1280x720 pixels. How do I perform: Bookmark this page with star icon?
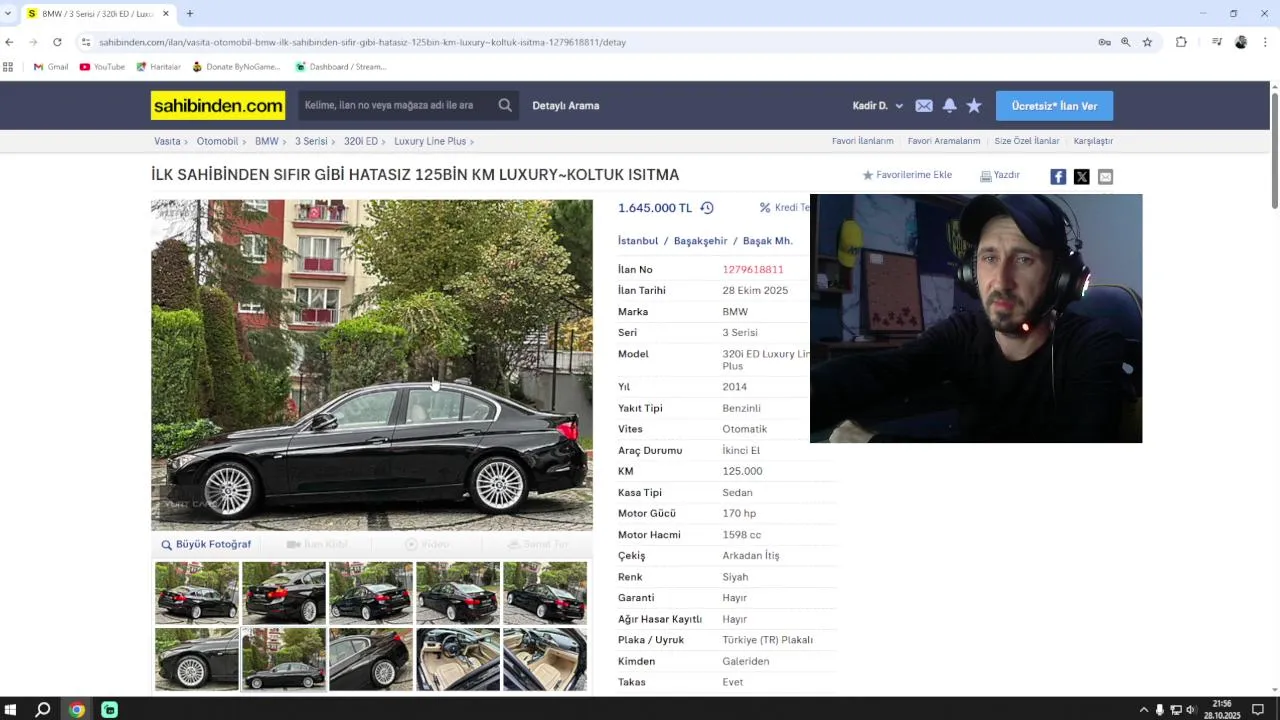point(1147,42)
